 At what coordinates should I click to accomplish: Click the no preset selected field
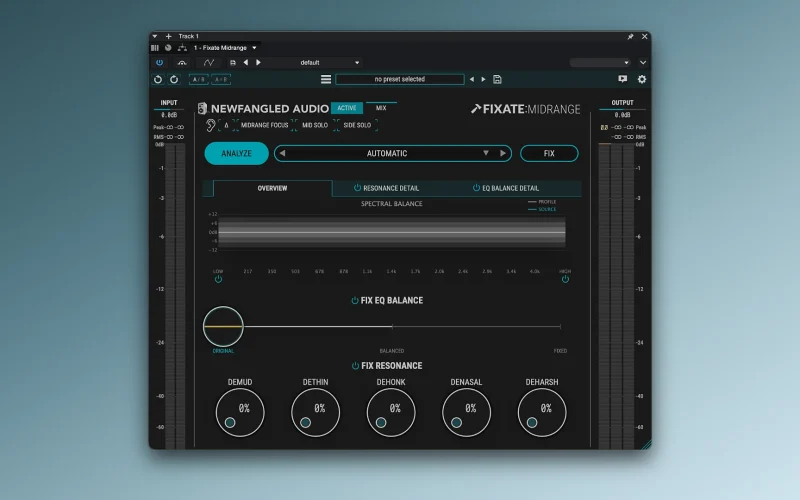399,79
